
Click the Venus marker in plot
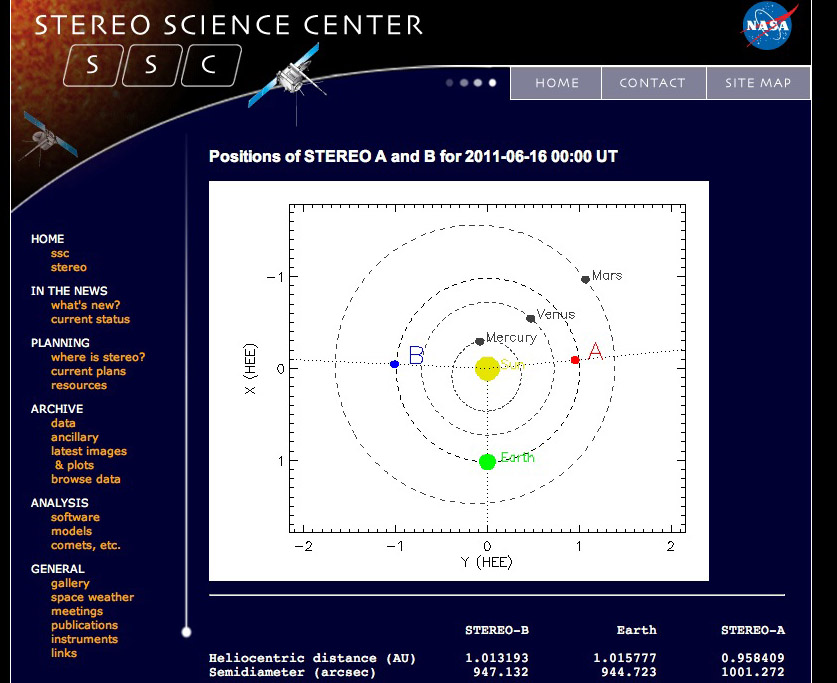pyautogui.click(x=531, y=319)
